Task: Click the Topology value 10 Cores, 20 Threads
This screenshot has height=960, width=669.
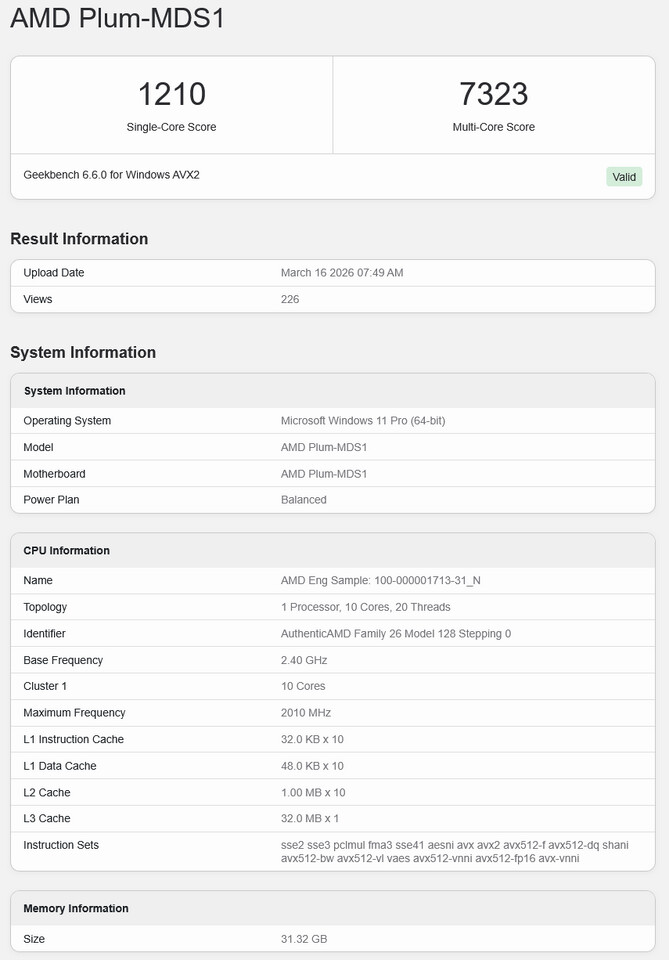Action: click(366, 607)
